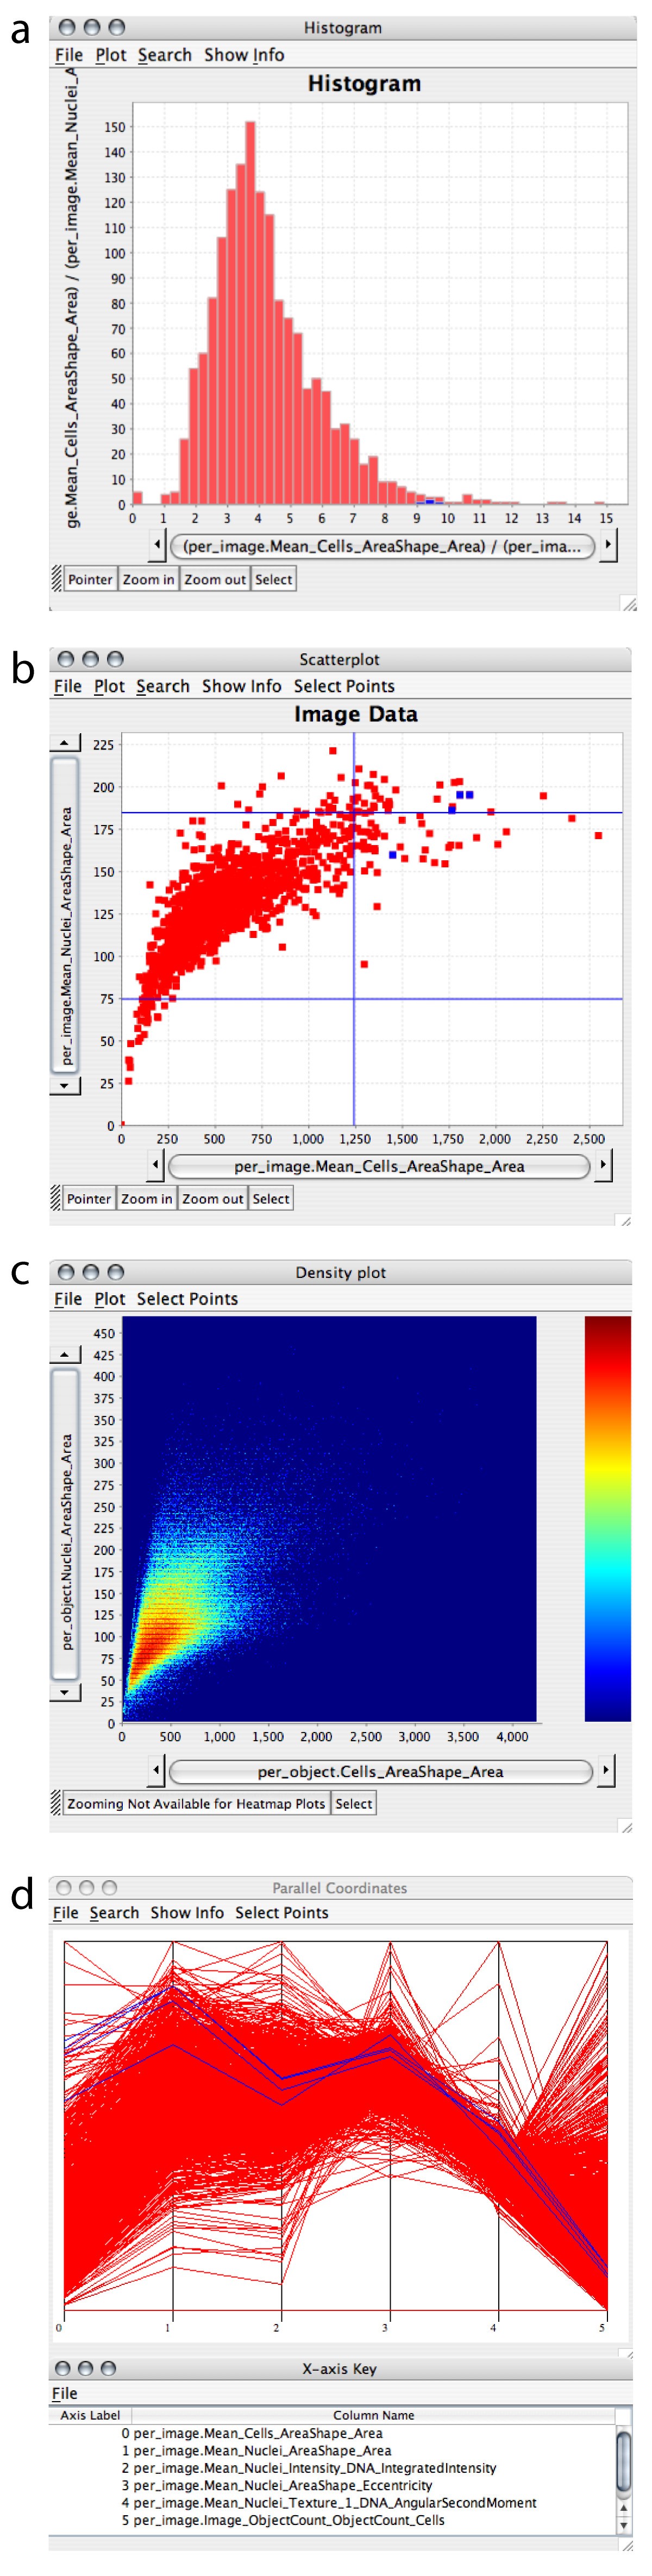Click Density plot window resize corner handle
This screenshot has width=652, height=2576.
point(626,1826)
